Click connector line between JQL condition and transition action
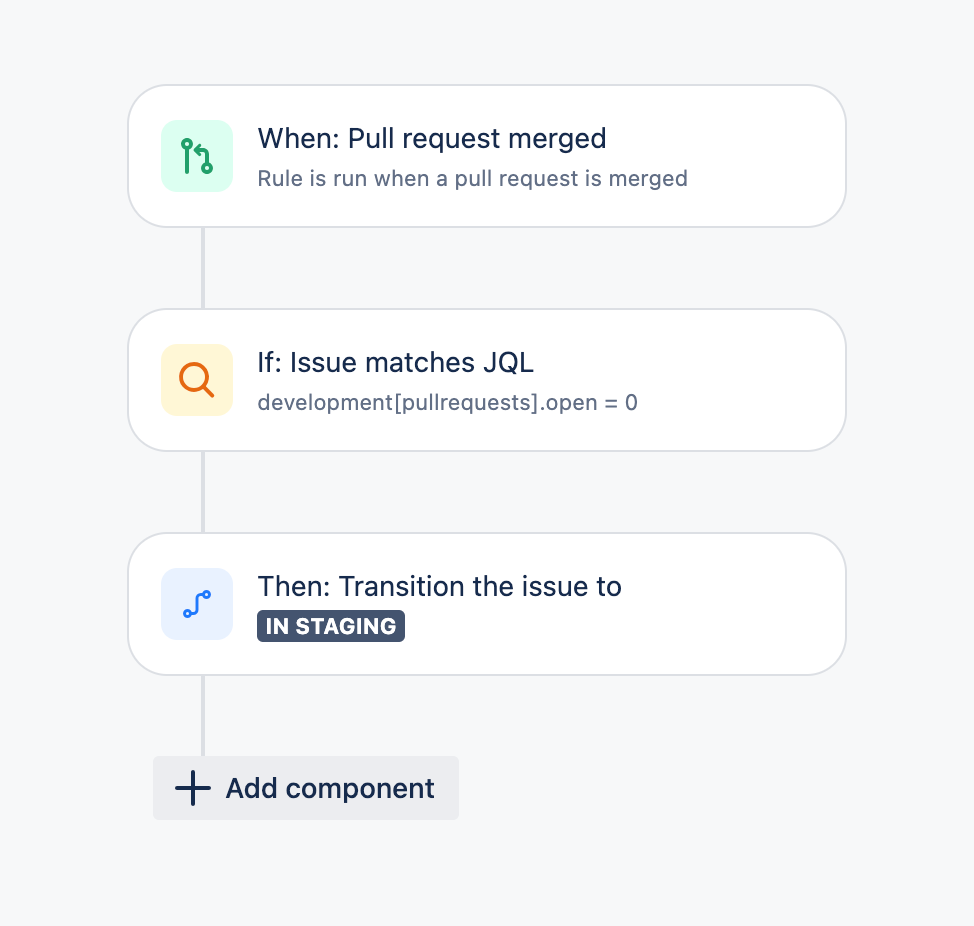The height and width of the screenshot is (926, 974). pos(203,492)
